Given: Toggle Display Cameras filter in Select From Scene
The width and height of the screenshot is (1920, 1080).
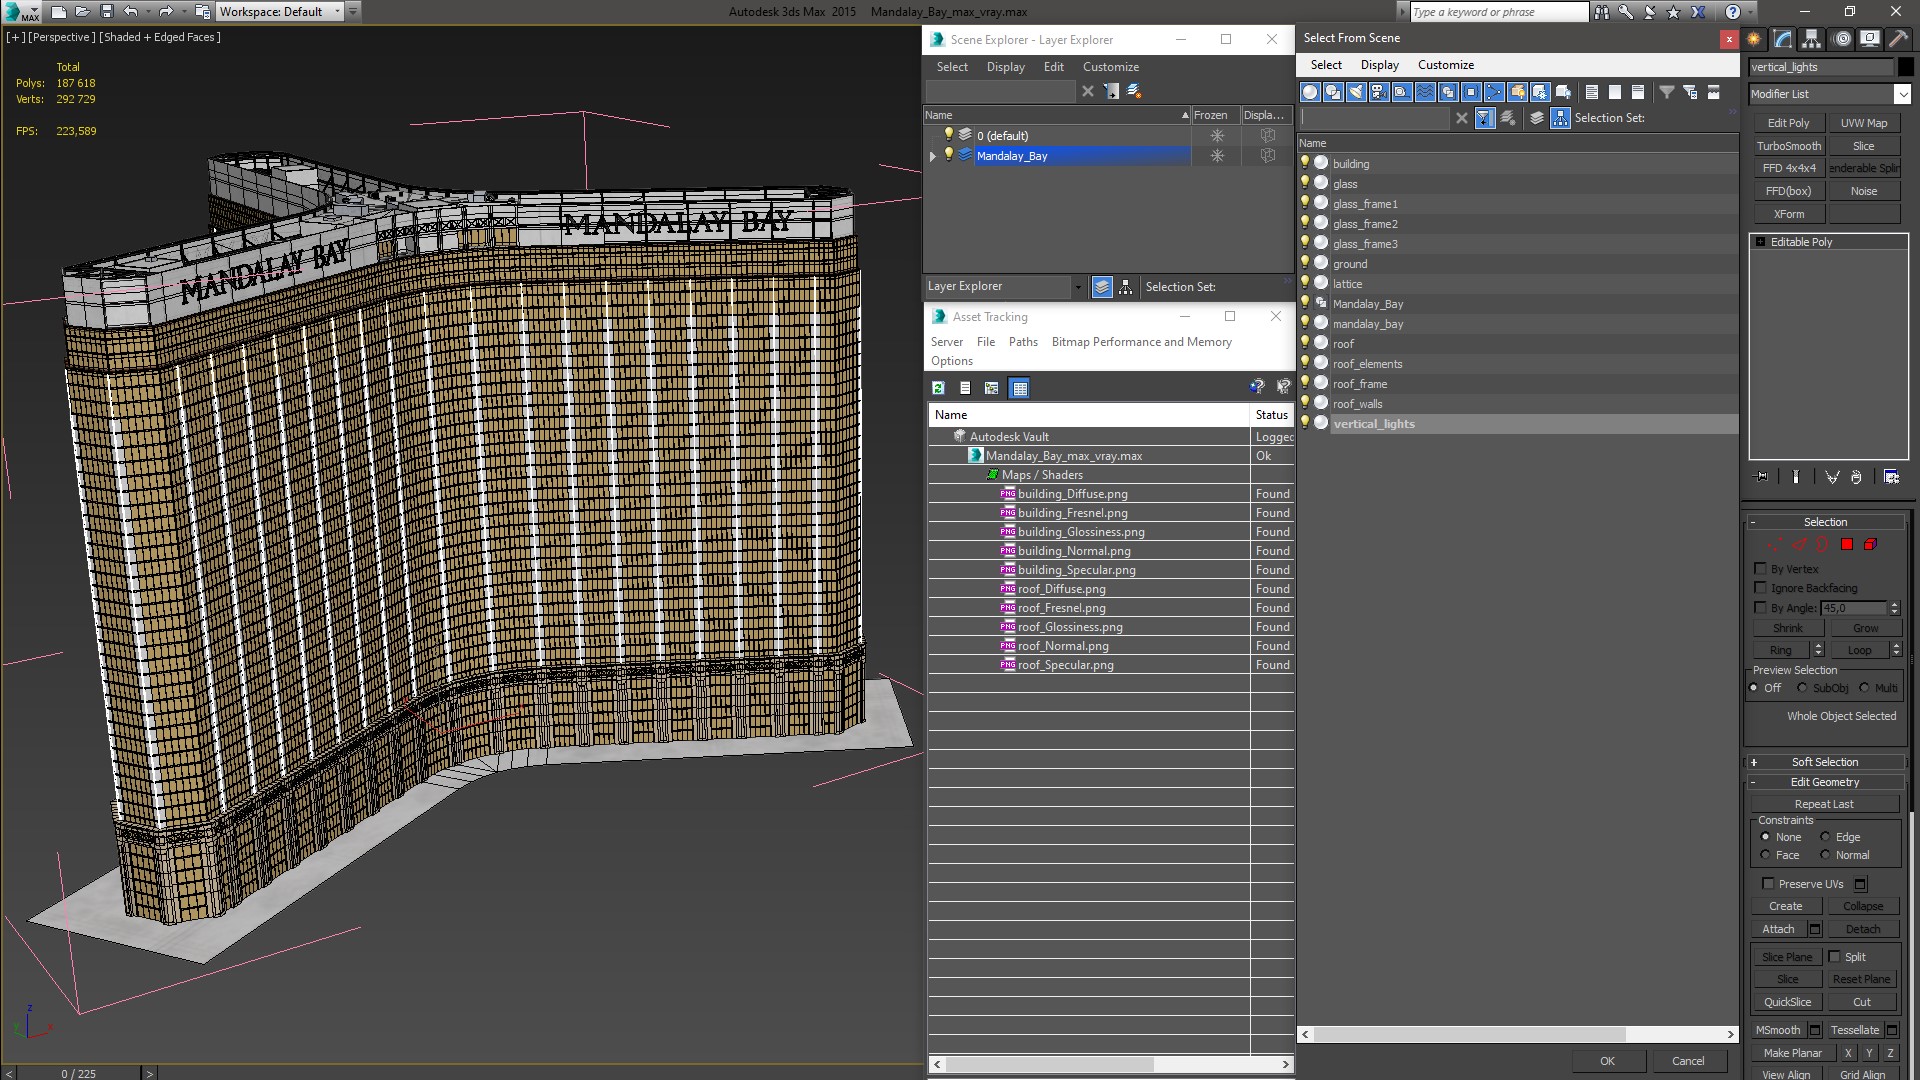Looking at the screenshot, I should coord(1379,92).
